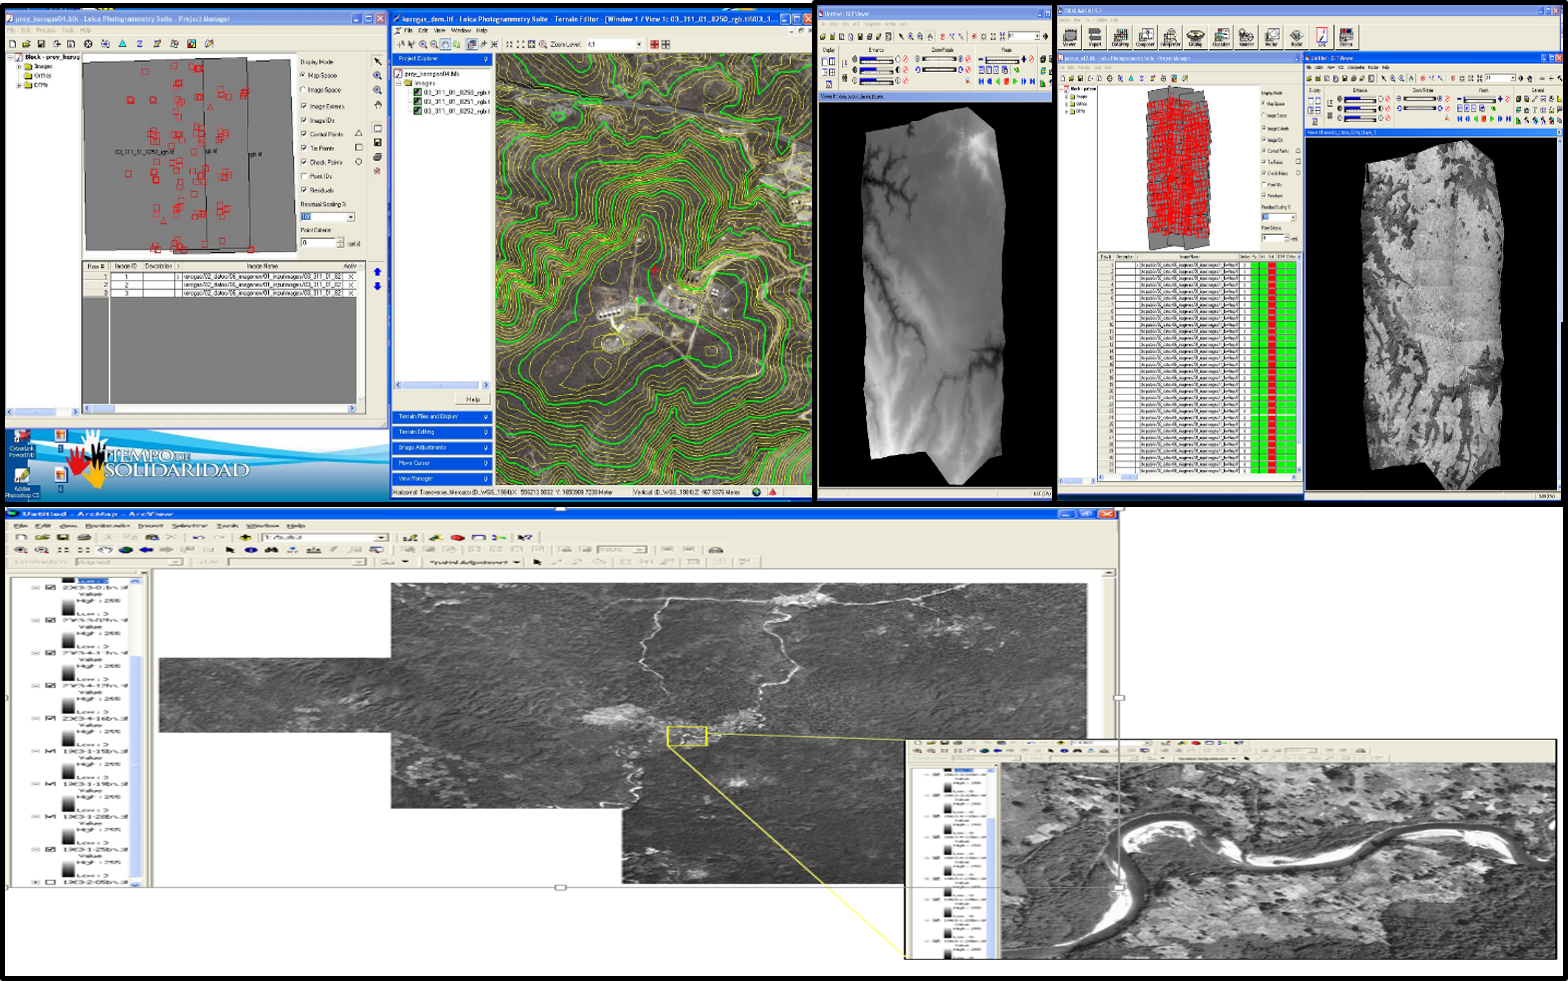The height and width of the screenshot is (981, 1568).
Task: Expand Images folder in Project Manager tree
Action: (x=19, y=67)
